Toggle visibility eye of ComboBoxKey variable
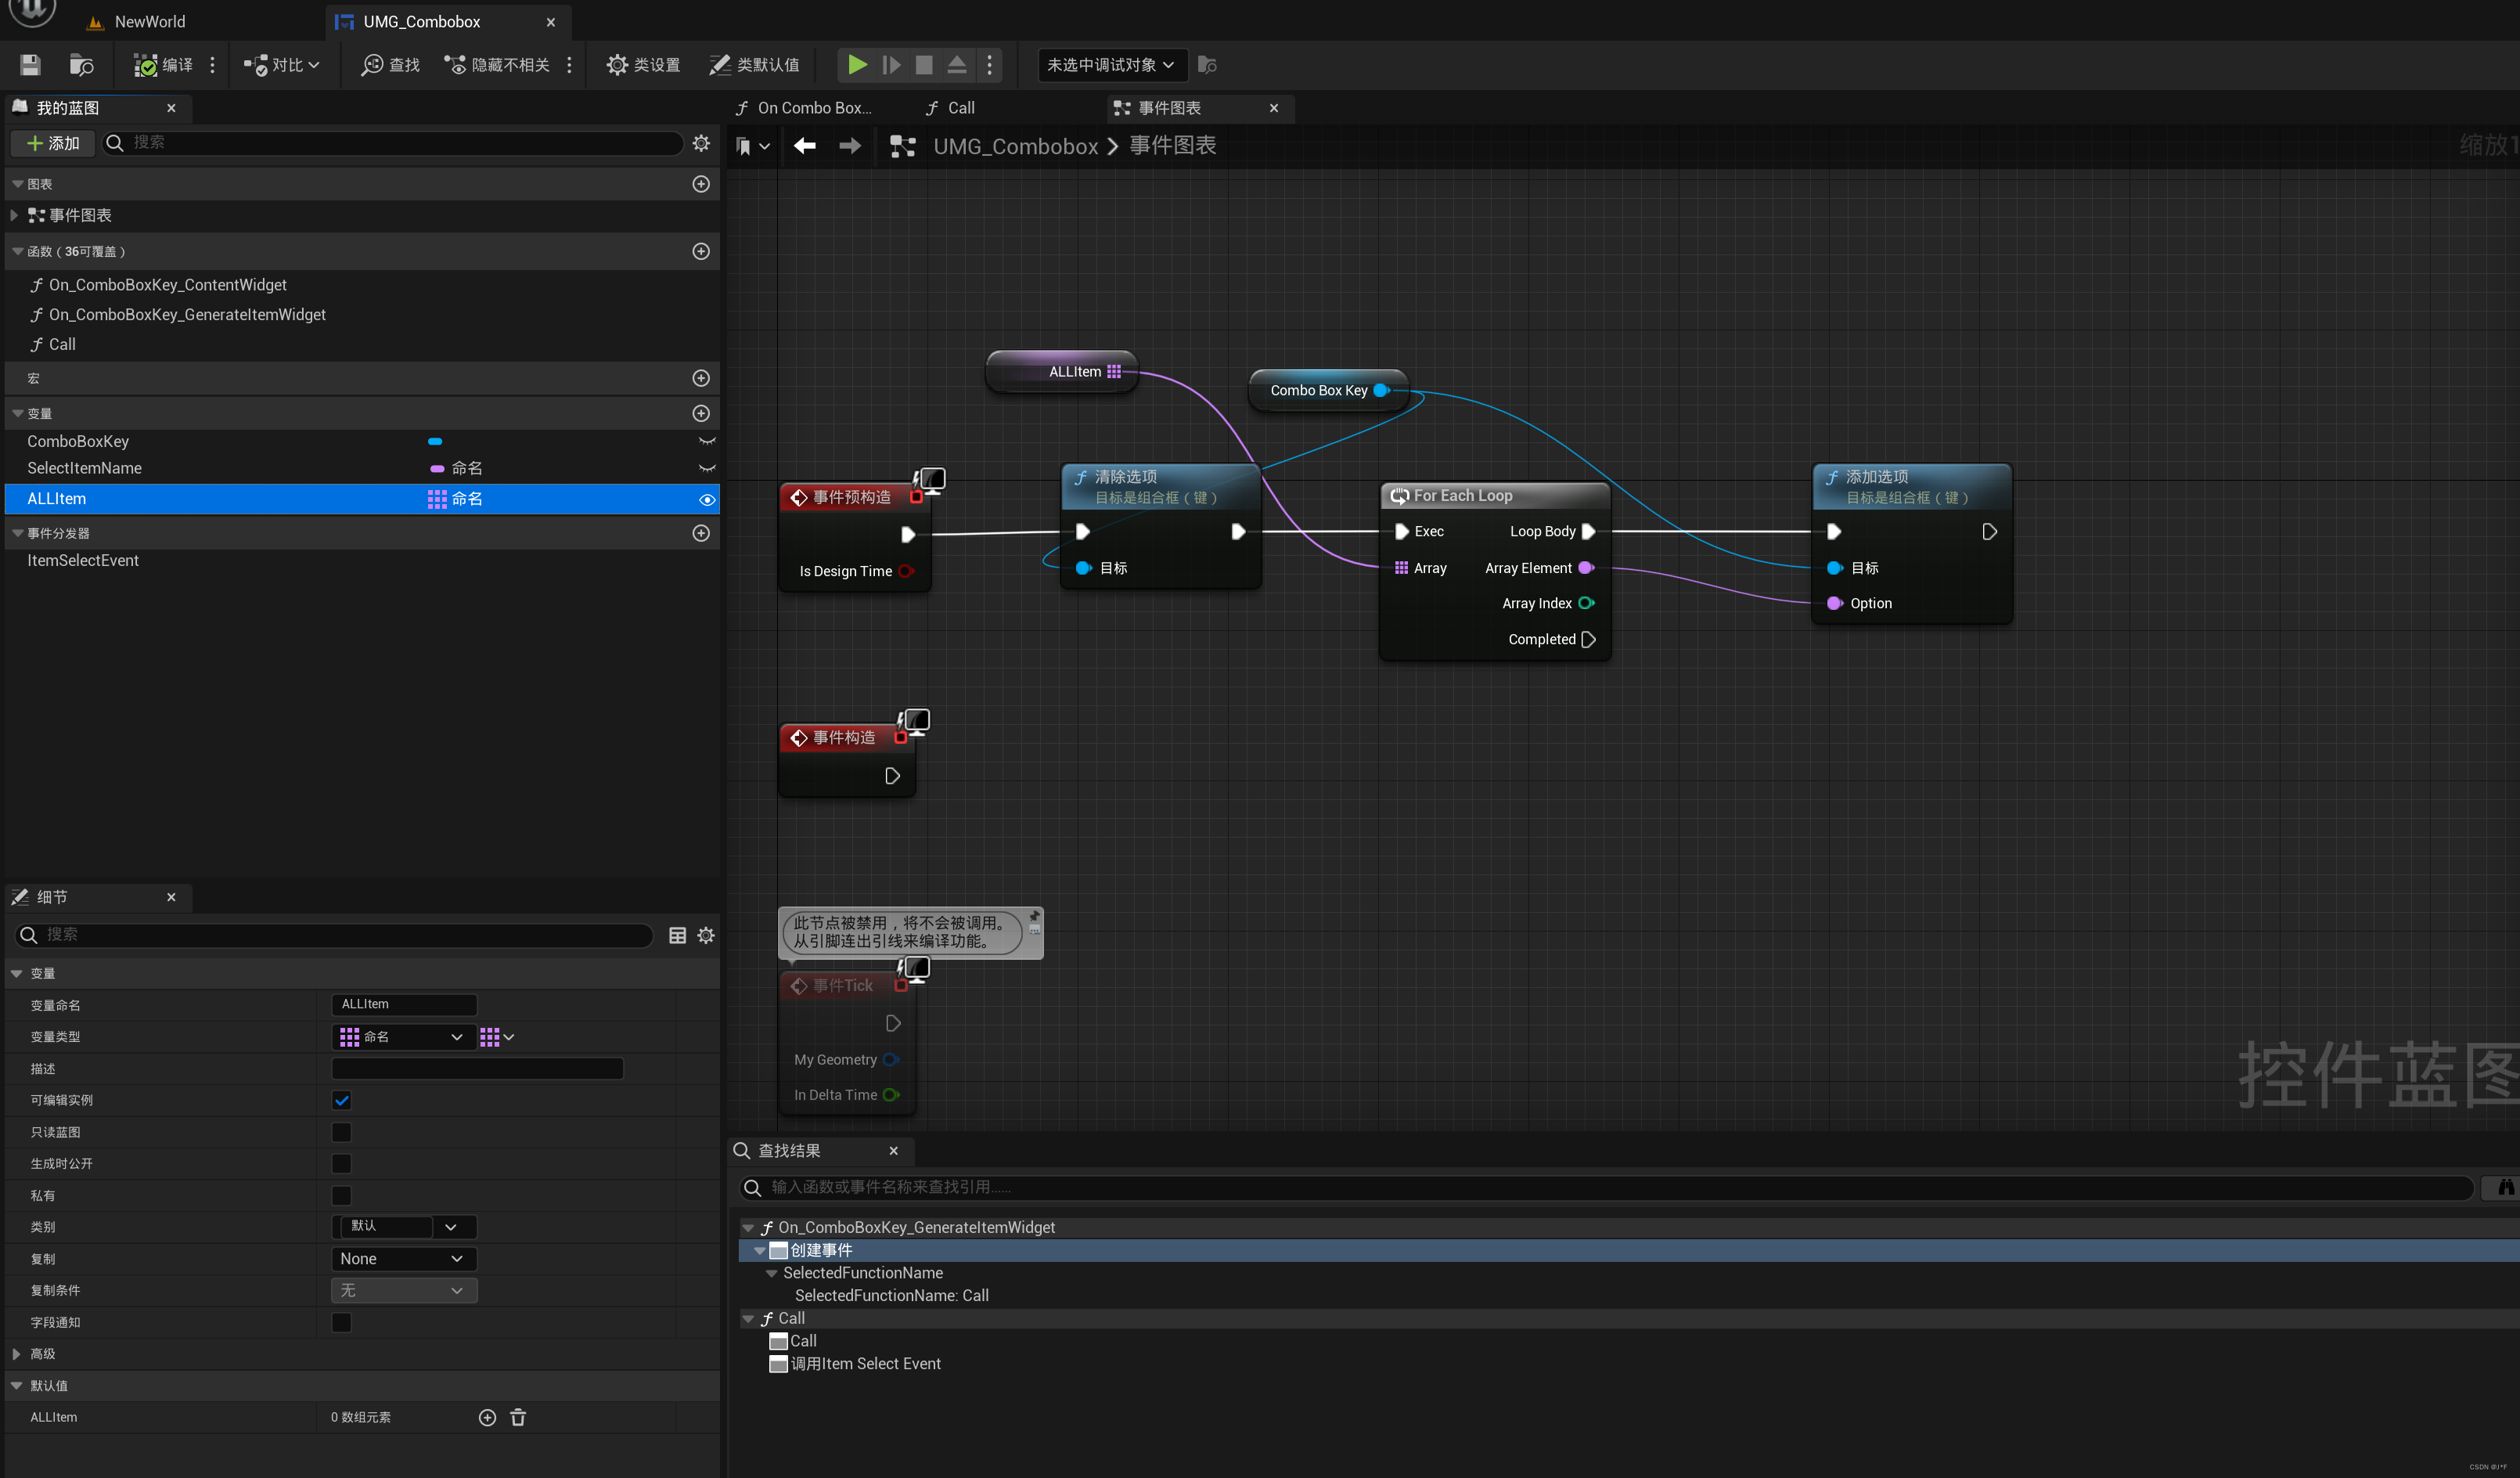Screen dimensions: 2520x1478 tap(707, 441)
